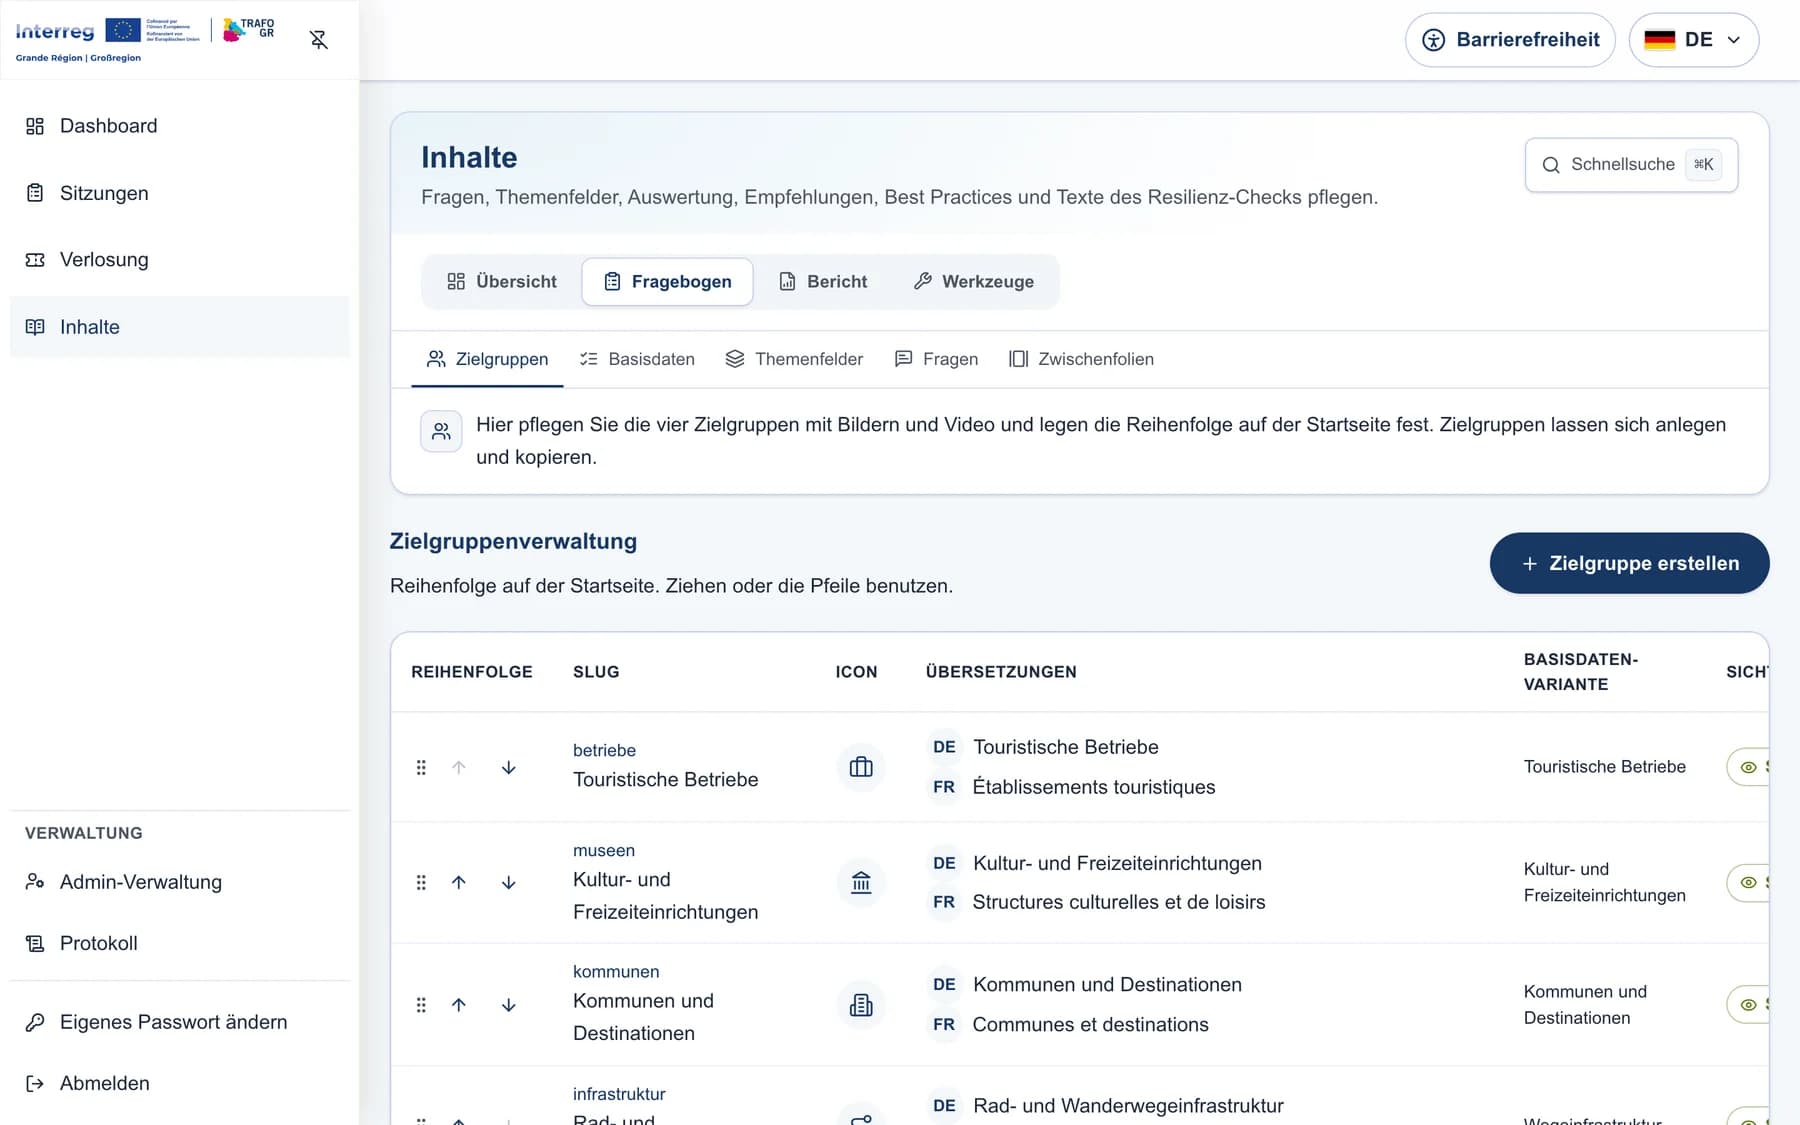
Task: Select the Basisdaten sub-tab
Action: click(x=637, y=359)
